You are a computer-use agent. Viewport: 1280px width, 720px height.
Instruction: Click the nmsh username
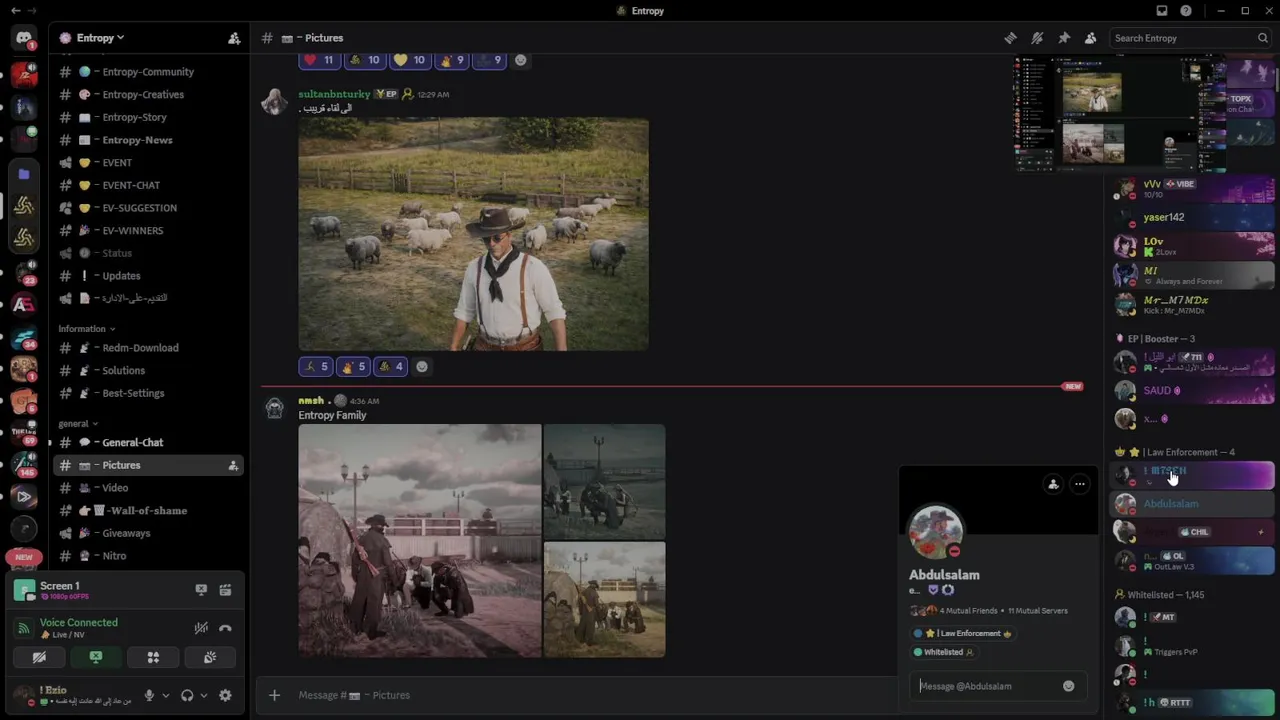(311, 401)
